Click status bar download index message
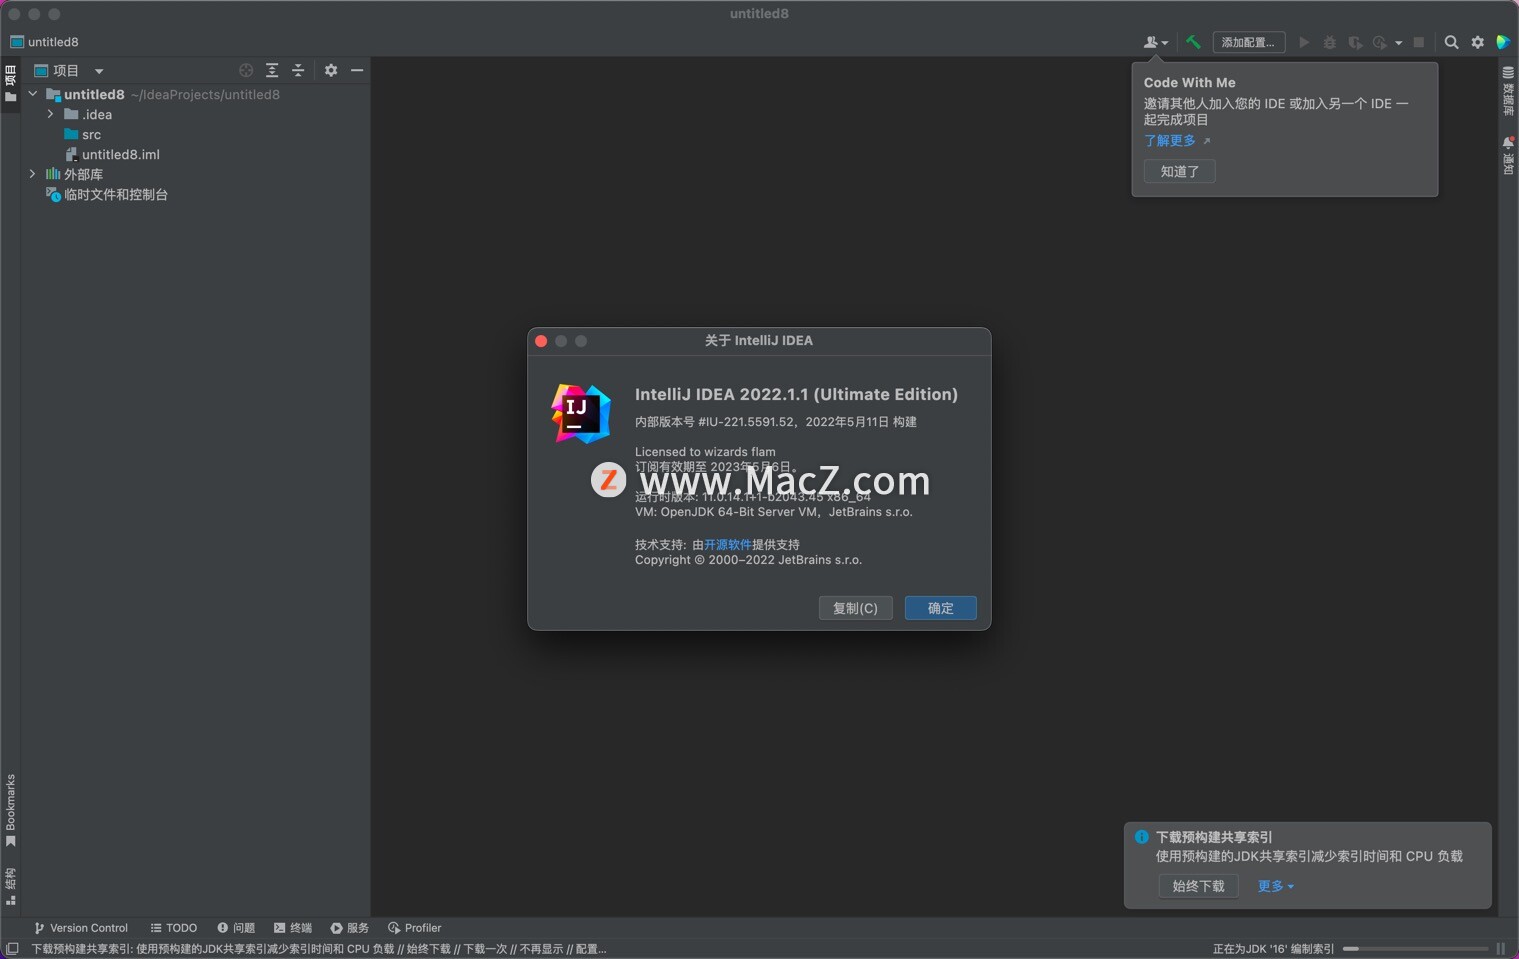 point(319,949)
